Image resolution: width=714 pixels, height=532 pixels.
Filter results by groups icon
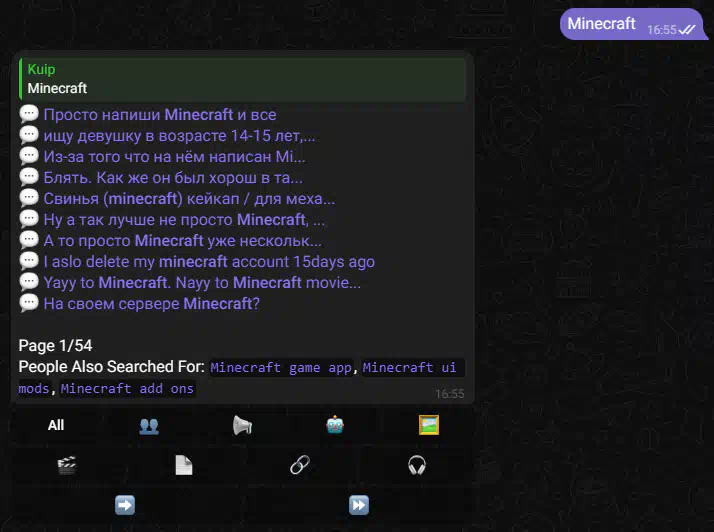point(149,425)
